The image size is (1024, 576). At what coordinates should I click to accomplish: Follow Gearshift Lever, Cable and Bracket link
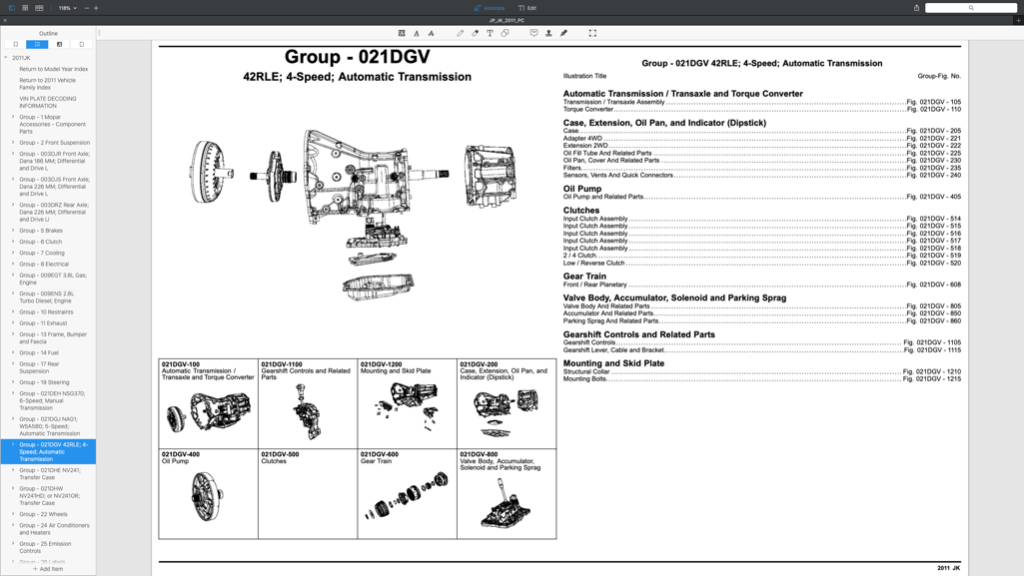point(761,350)
